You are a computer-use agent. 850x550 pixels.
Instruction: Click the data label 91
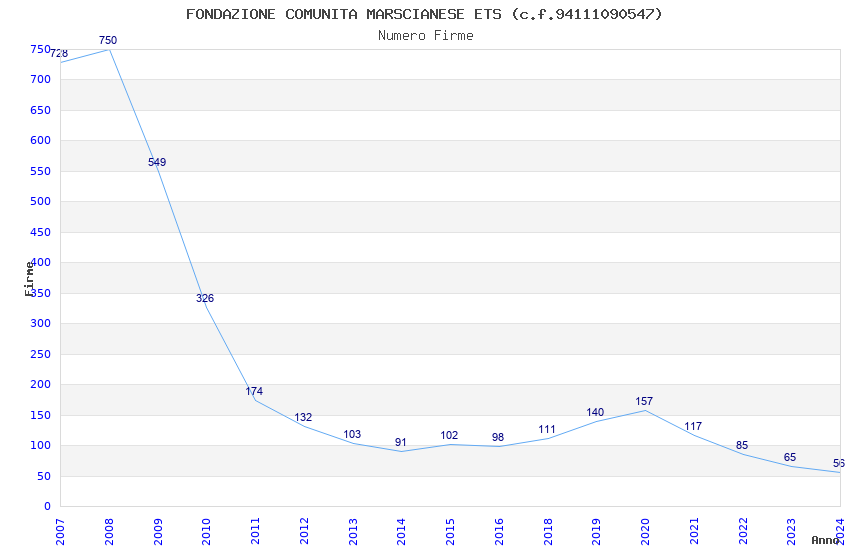[x=401, y=442]
